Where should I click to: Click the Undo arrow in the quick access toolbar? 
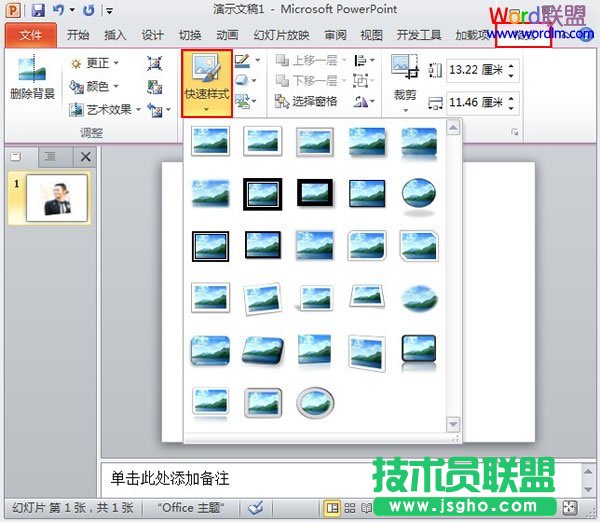pyautogui.click(x=59, y=11)
